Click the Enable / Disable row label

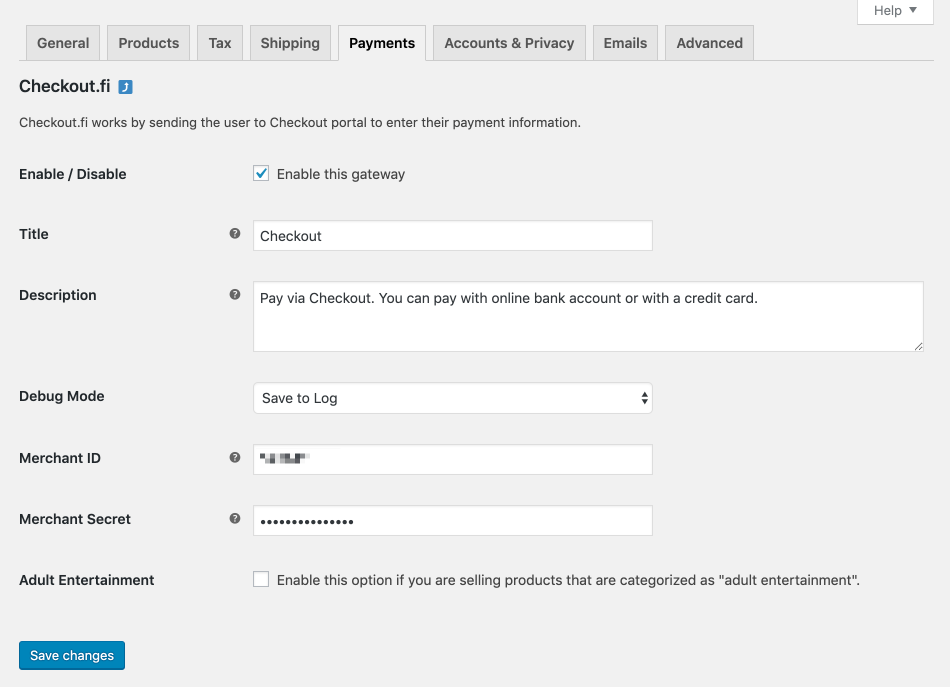[x=73, y=174]
